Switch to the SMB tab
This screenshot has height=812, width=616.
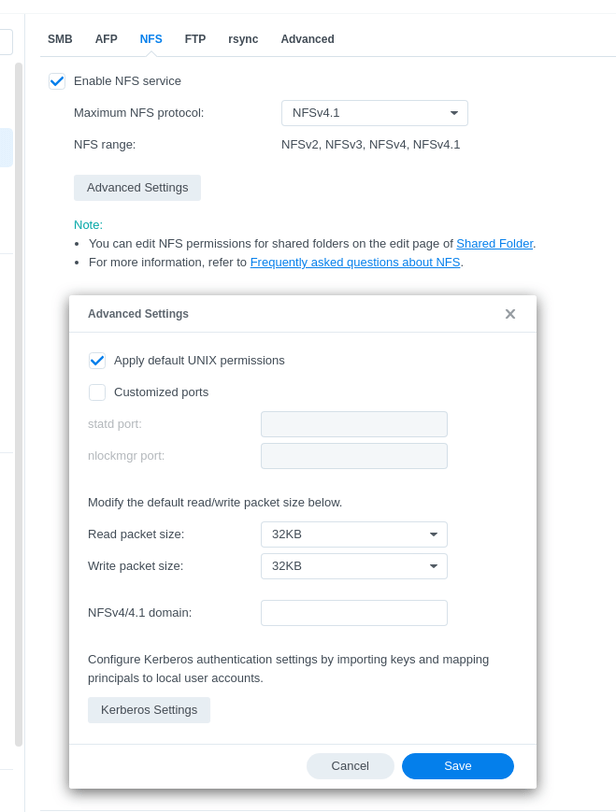[60, 39]
